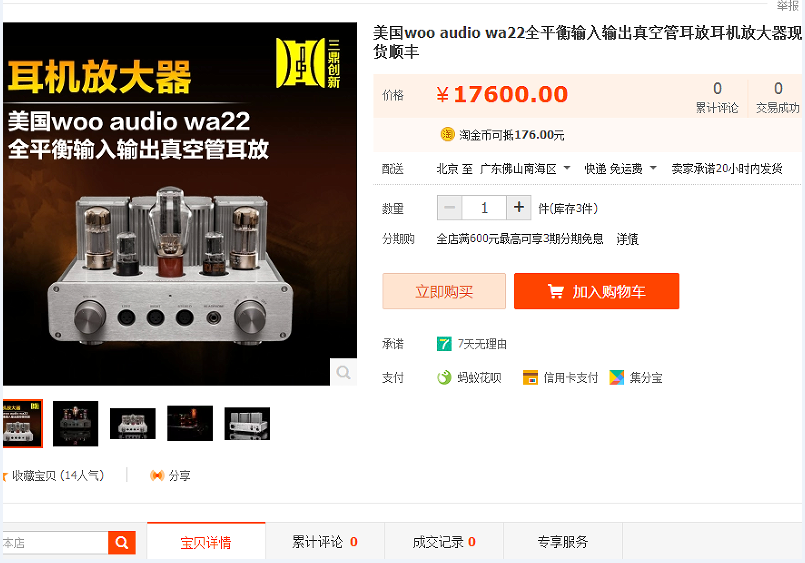Select the second product thumbnail image
Viewport: 805px width, 563px height.
75,423
